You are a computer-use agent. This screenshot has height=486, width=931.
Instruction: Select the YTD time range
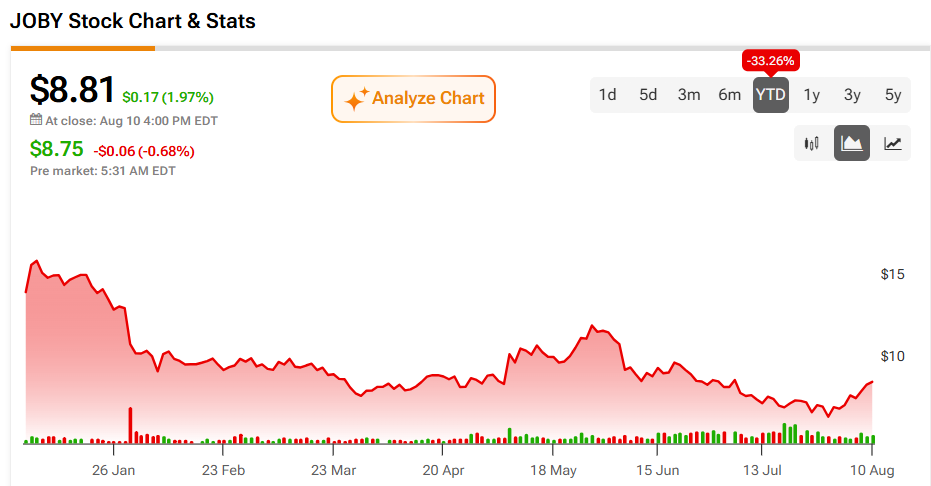(771, 95)
